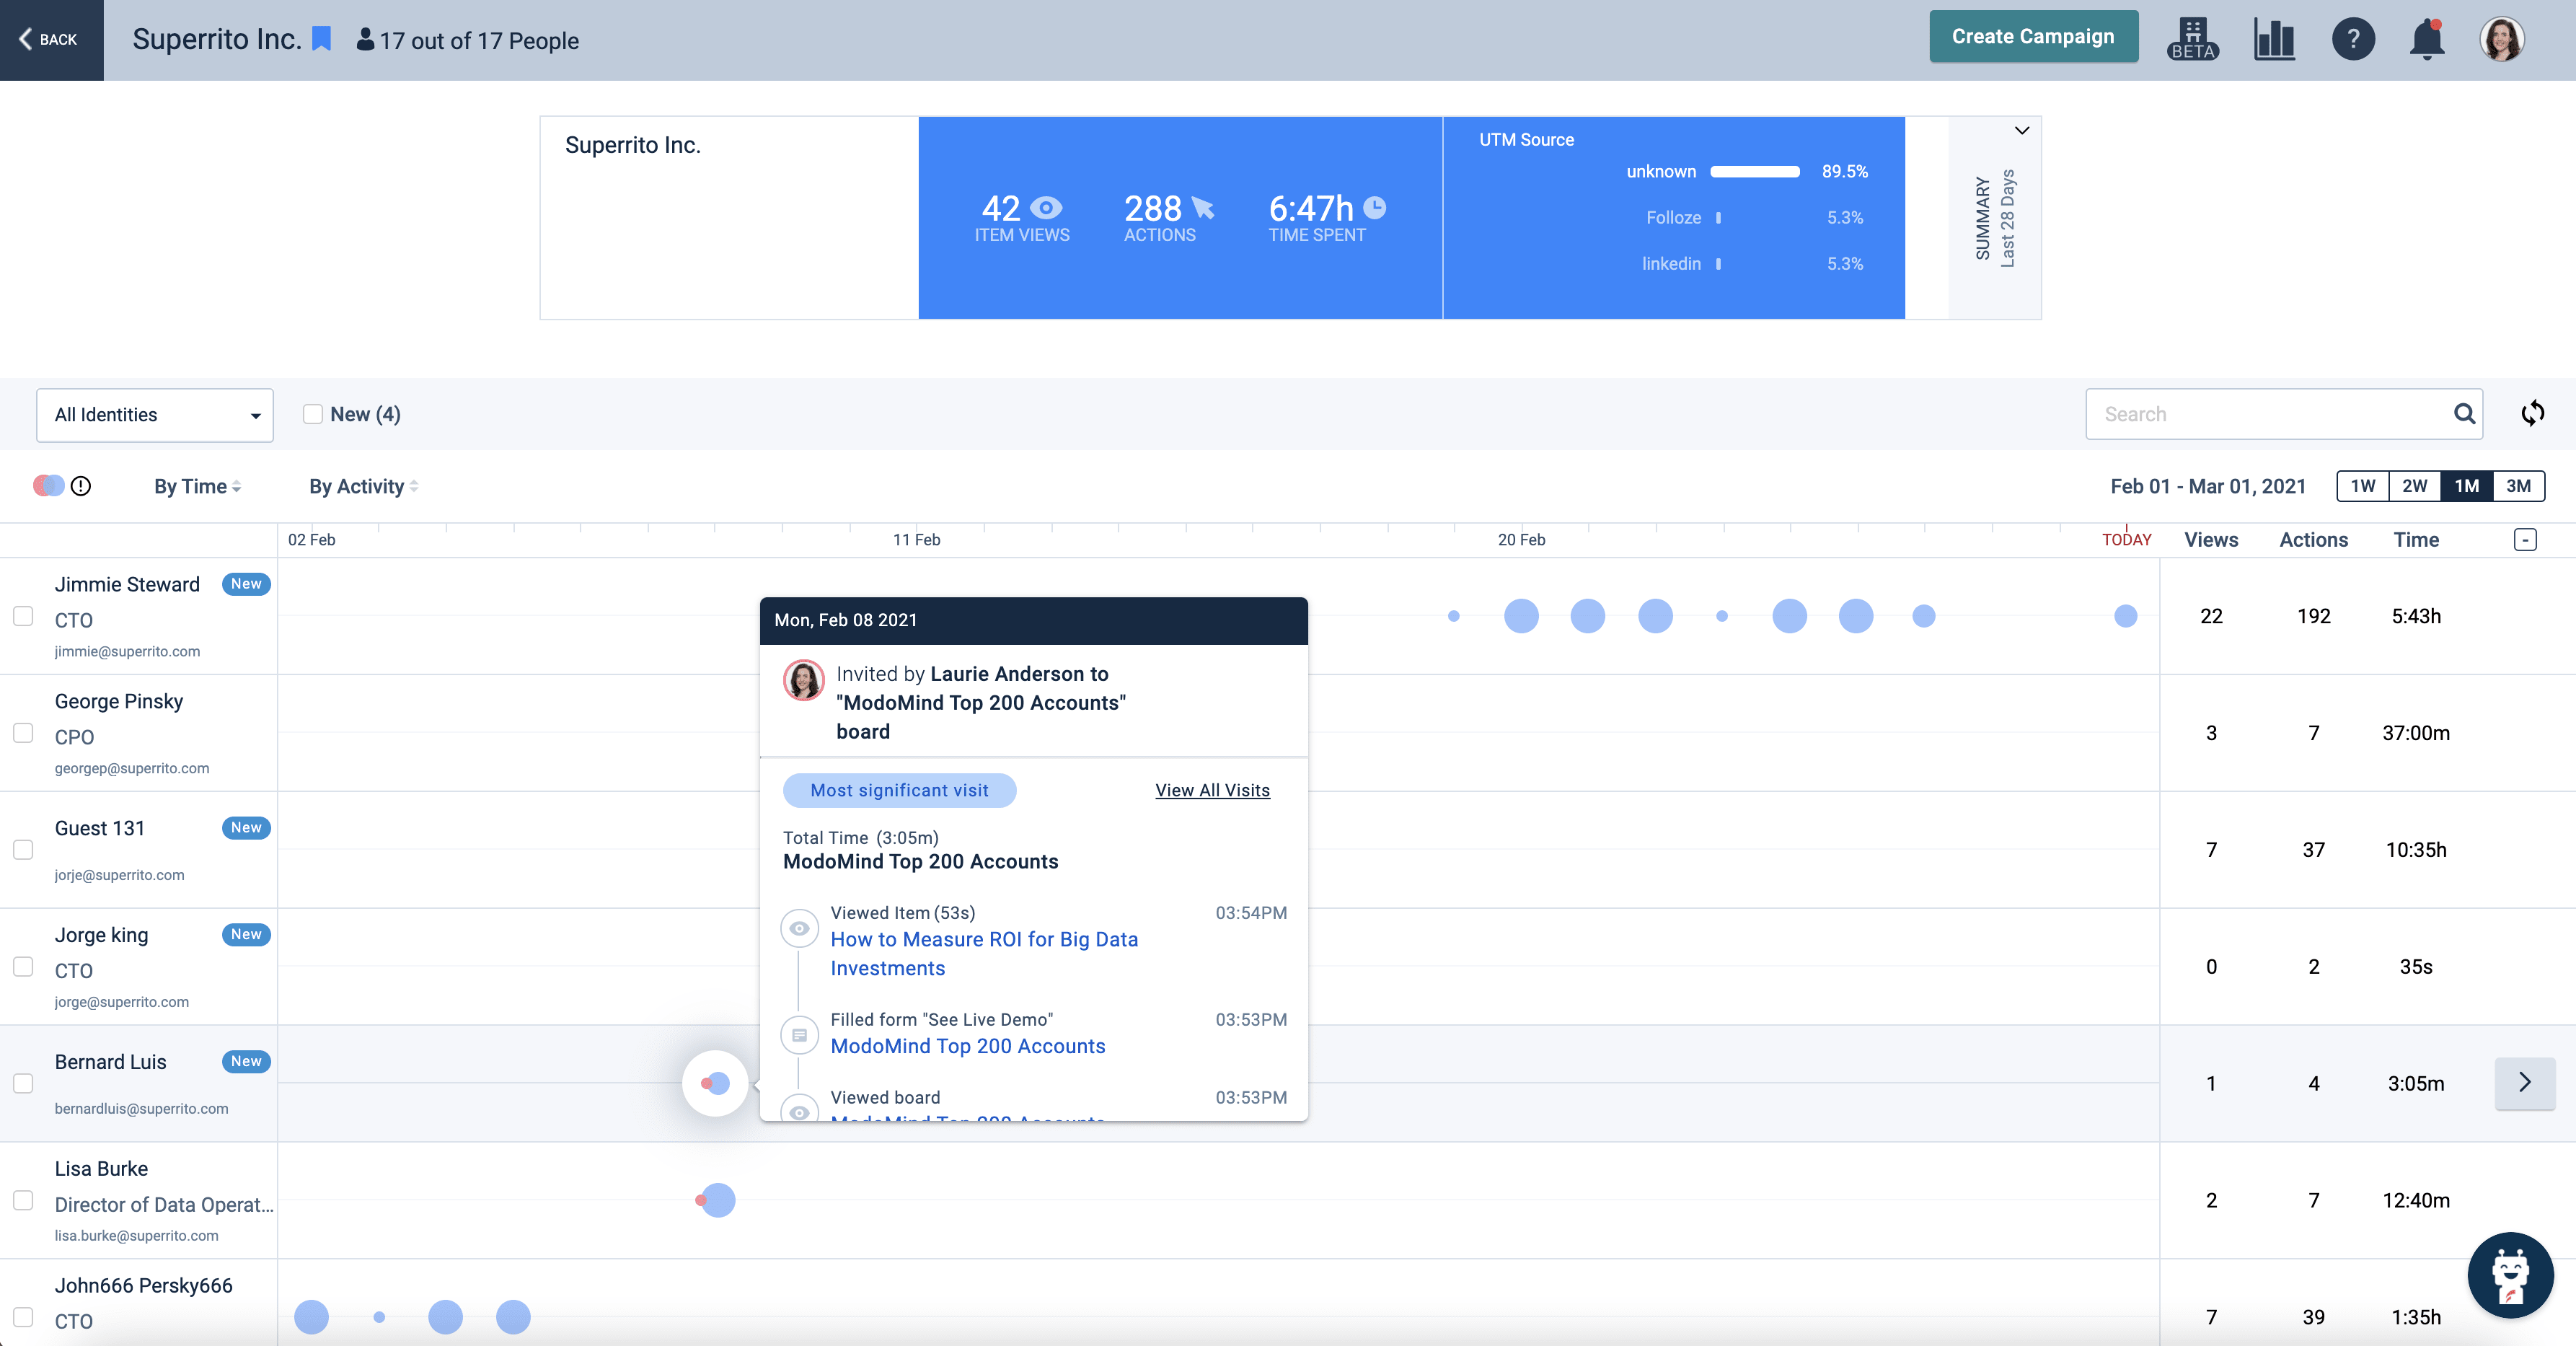This screenshot has width=2576, height=1346.
Task: Select Jimmie Steward's row checkbox
Action: (23, 616)
